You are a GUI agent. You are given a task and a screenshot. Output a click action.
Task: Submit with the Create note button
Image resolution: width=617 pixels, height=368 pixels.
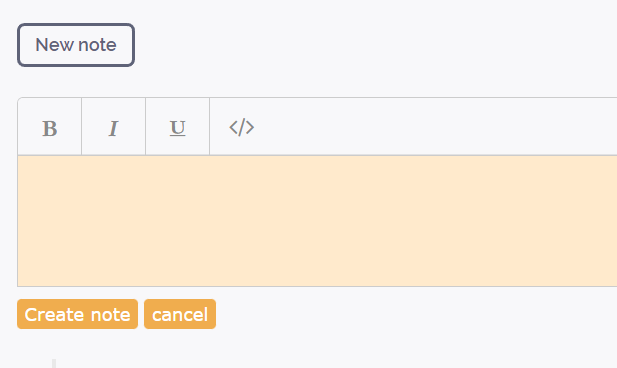78,314
